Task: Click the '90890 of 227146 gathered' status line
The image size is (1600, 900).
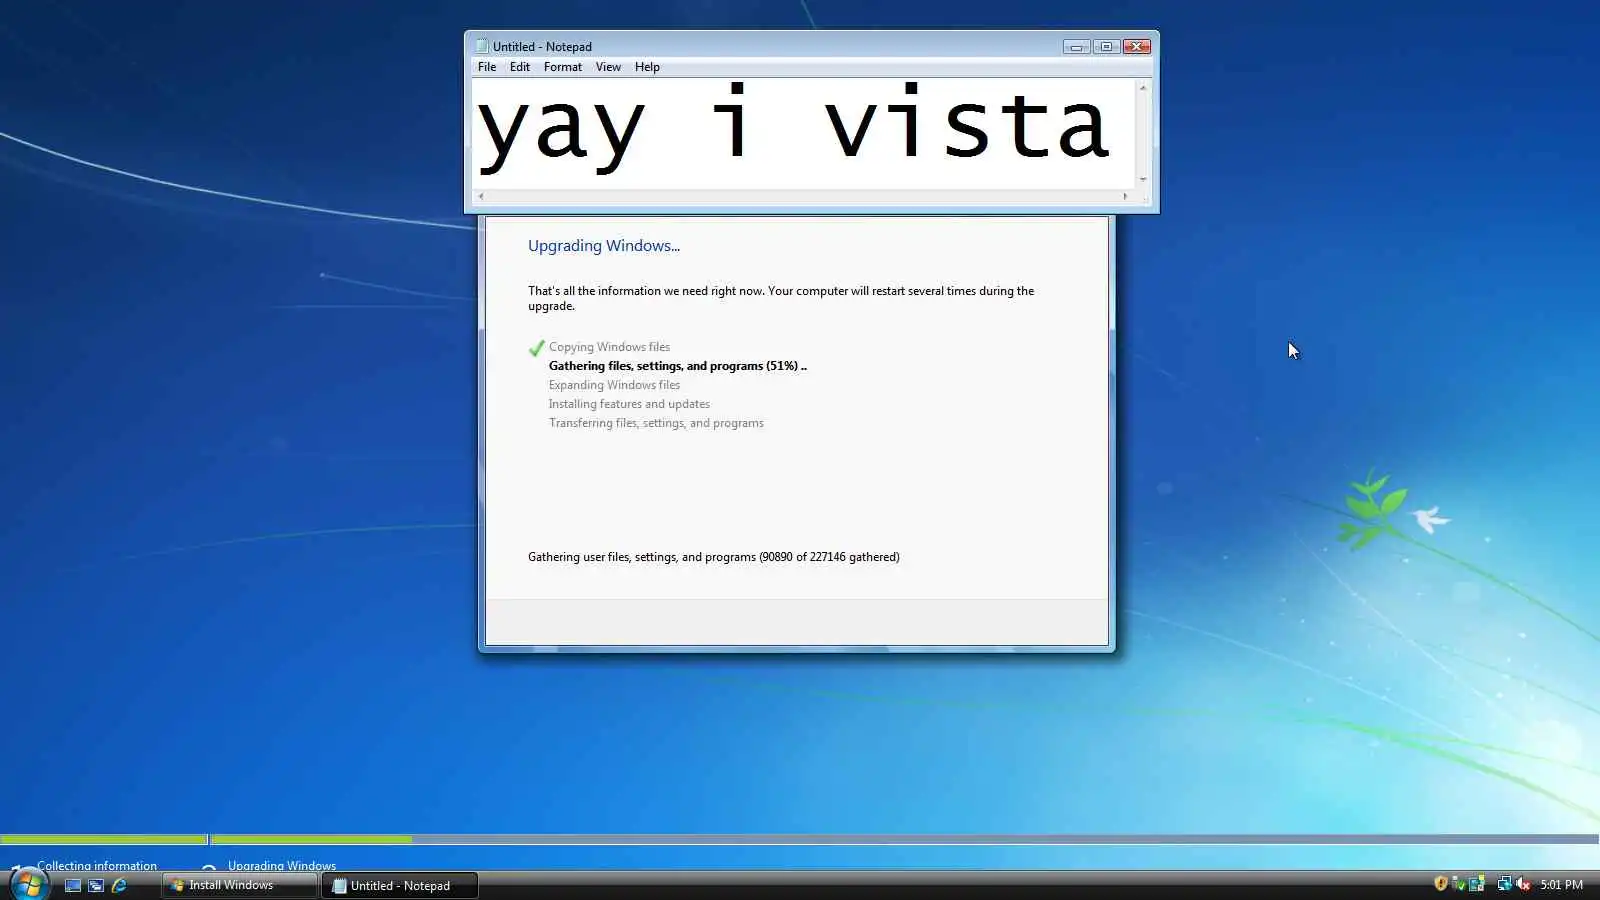Action: [x=714, y=557]
